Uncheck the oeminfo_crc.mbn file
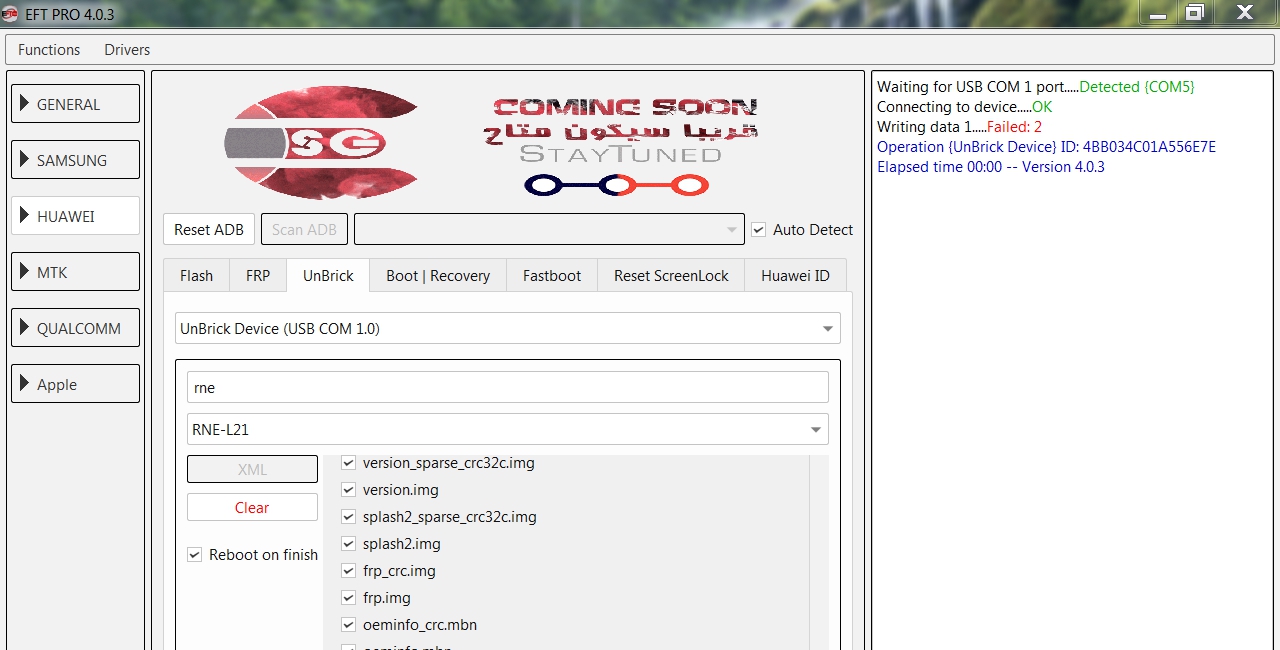Screen dimensions: 1280x650 pyautogui.click(x=349, y=625)
